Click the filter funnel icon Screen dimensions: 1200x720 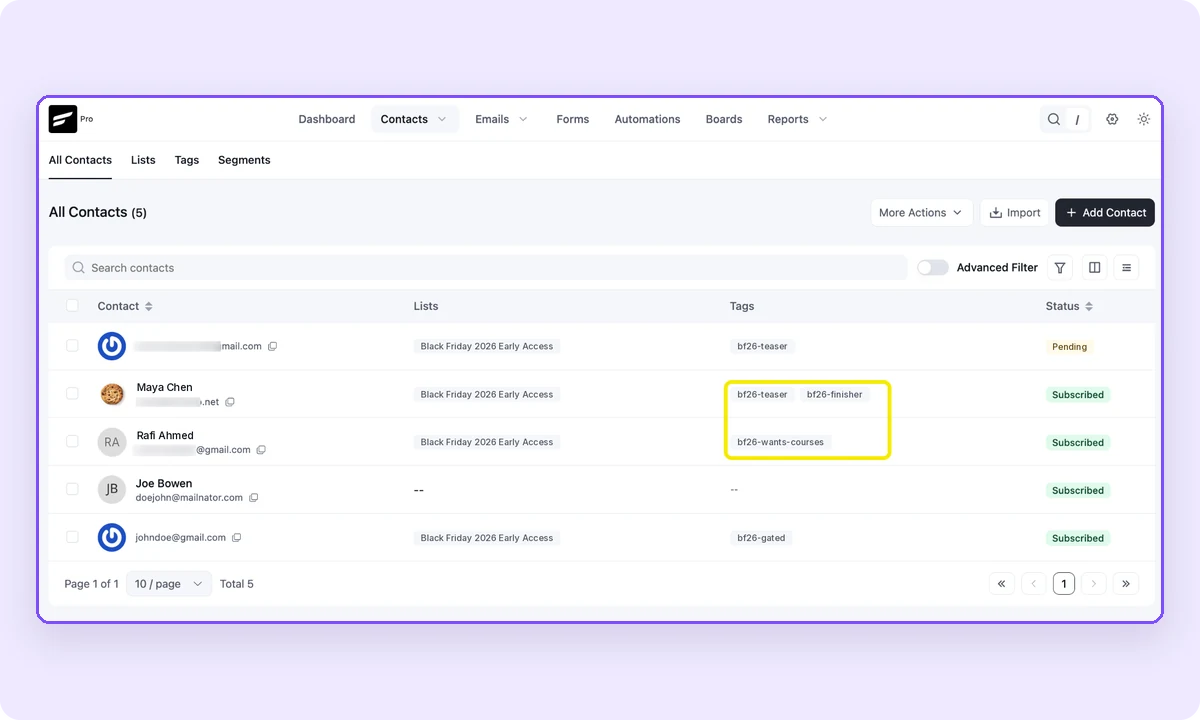coord(1060,268)
